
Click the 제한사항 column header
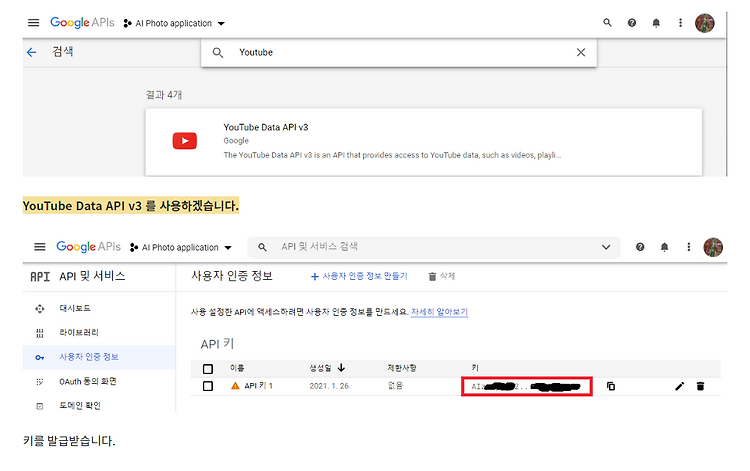pos(402,368)
